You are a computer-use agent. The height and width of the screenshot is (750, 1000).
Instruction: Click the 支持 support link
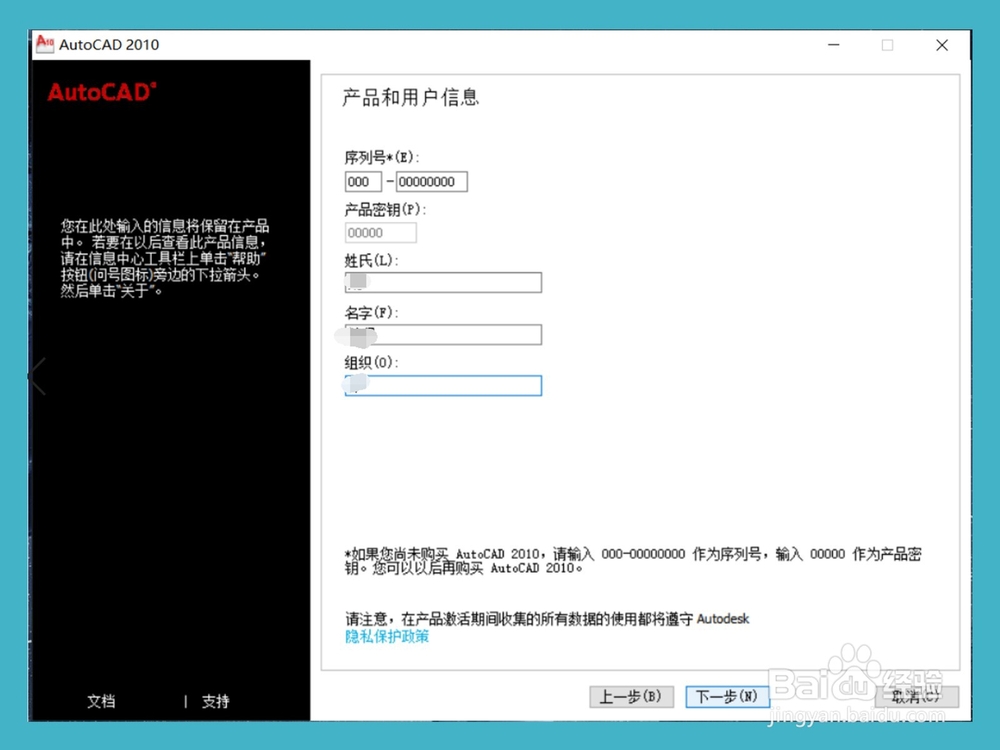point(215,702)
